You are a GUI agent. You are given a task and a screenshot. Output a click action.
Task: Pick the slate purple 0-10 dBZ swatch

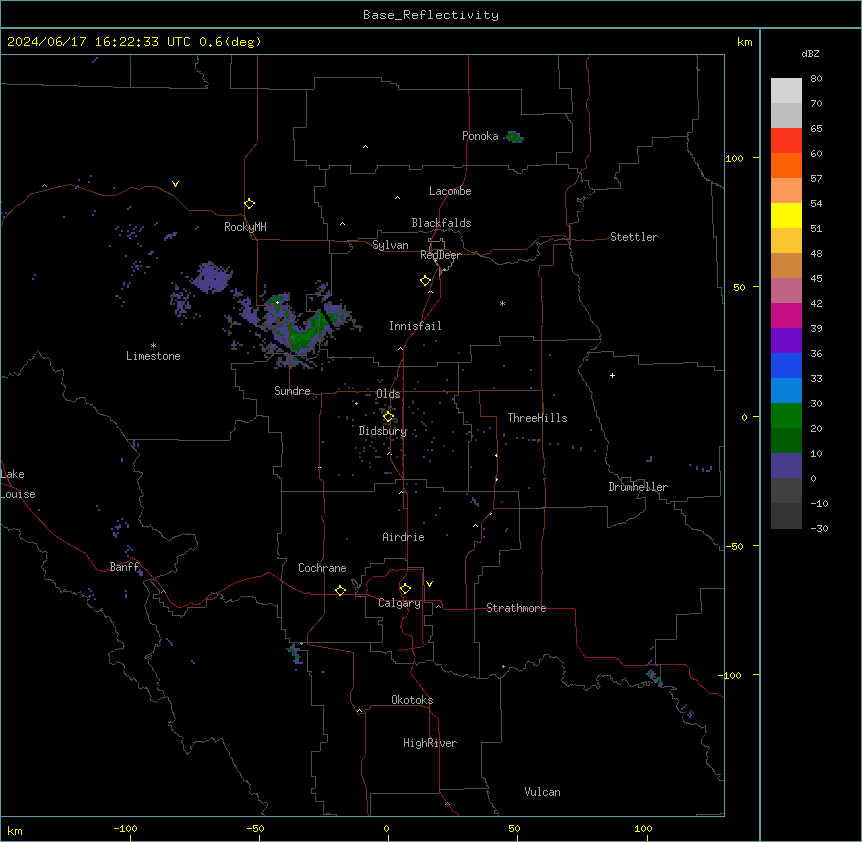pos(786,466)
